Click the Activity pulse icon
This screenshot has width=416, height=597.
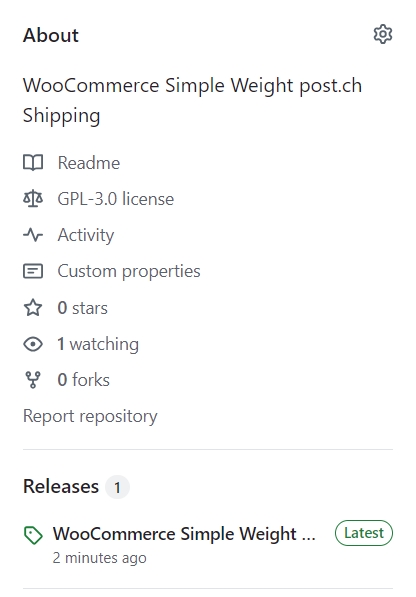(33, 235)
